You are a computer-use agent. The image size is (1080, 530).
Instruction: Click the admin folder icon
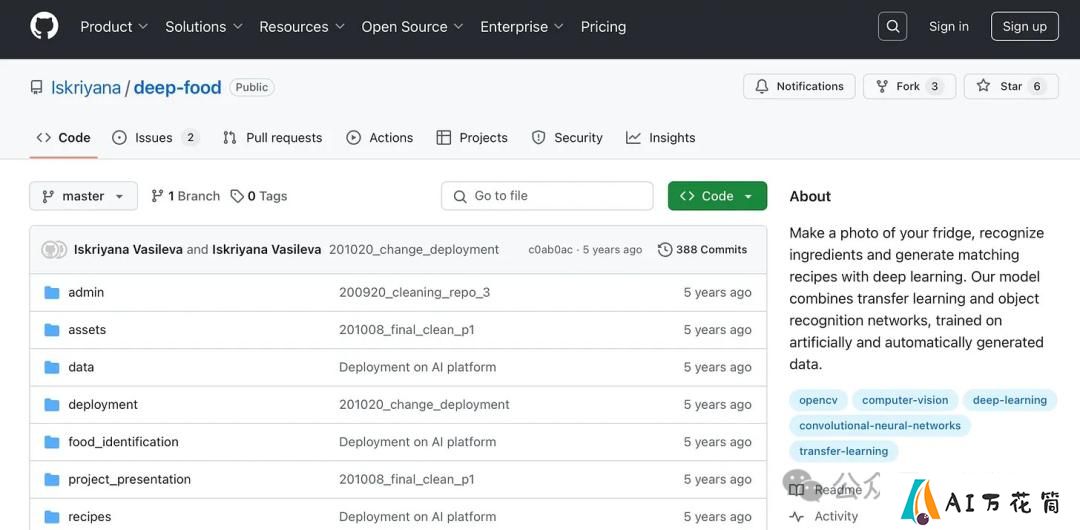(52, 292)
